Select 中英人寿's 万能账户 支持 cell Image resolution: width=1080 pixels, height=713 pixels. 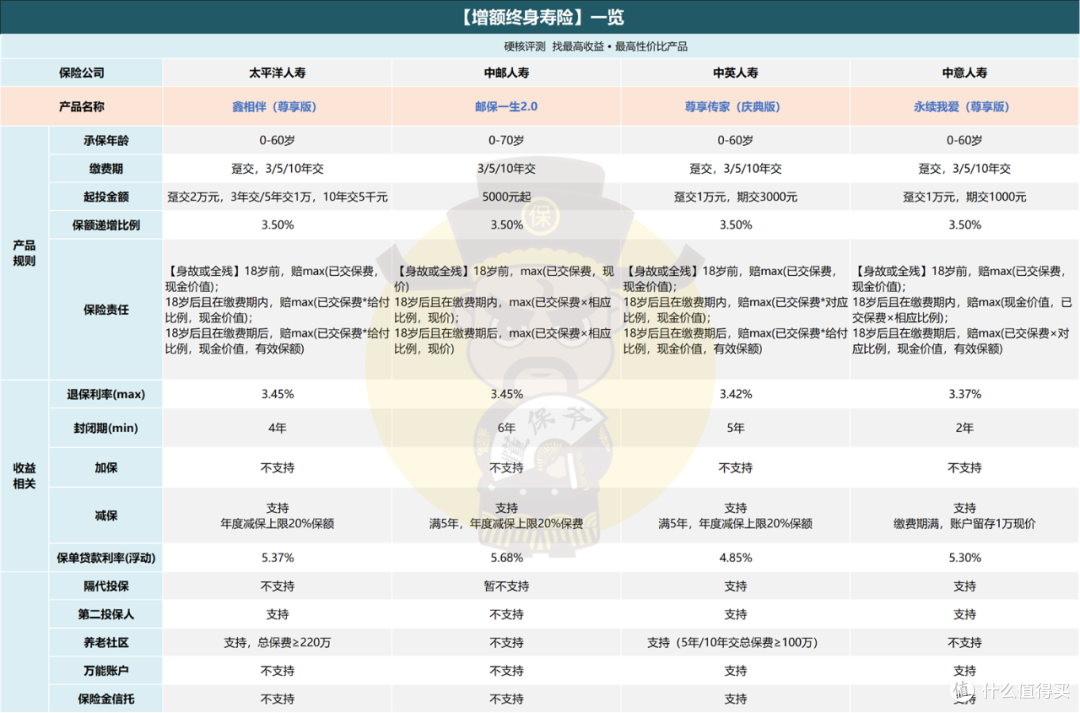pyautogui.click(x=735, y=671)
